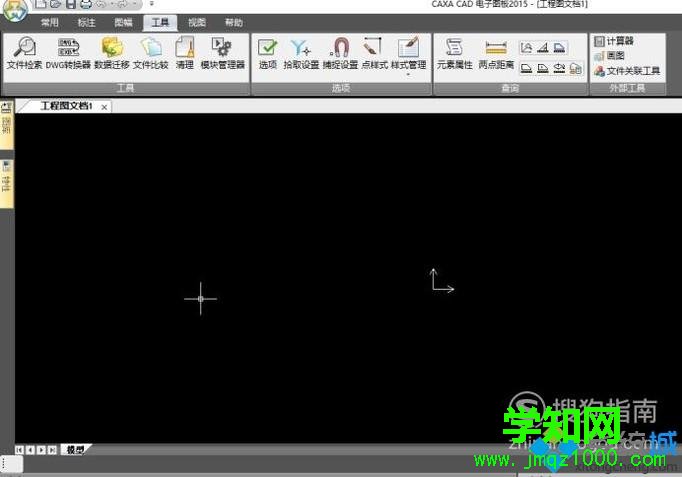
Task: Switch to the 图幅 ribbon tab
Action: coord(123,23)
